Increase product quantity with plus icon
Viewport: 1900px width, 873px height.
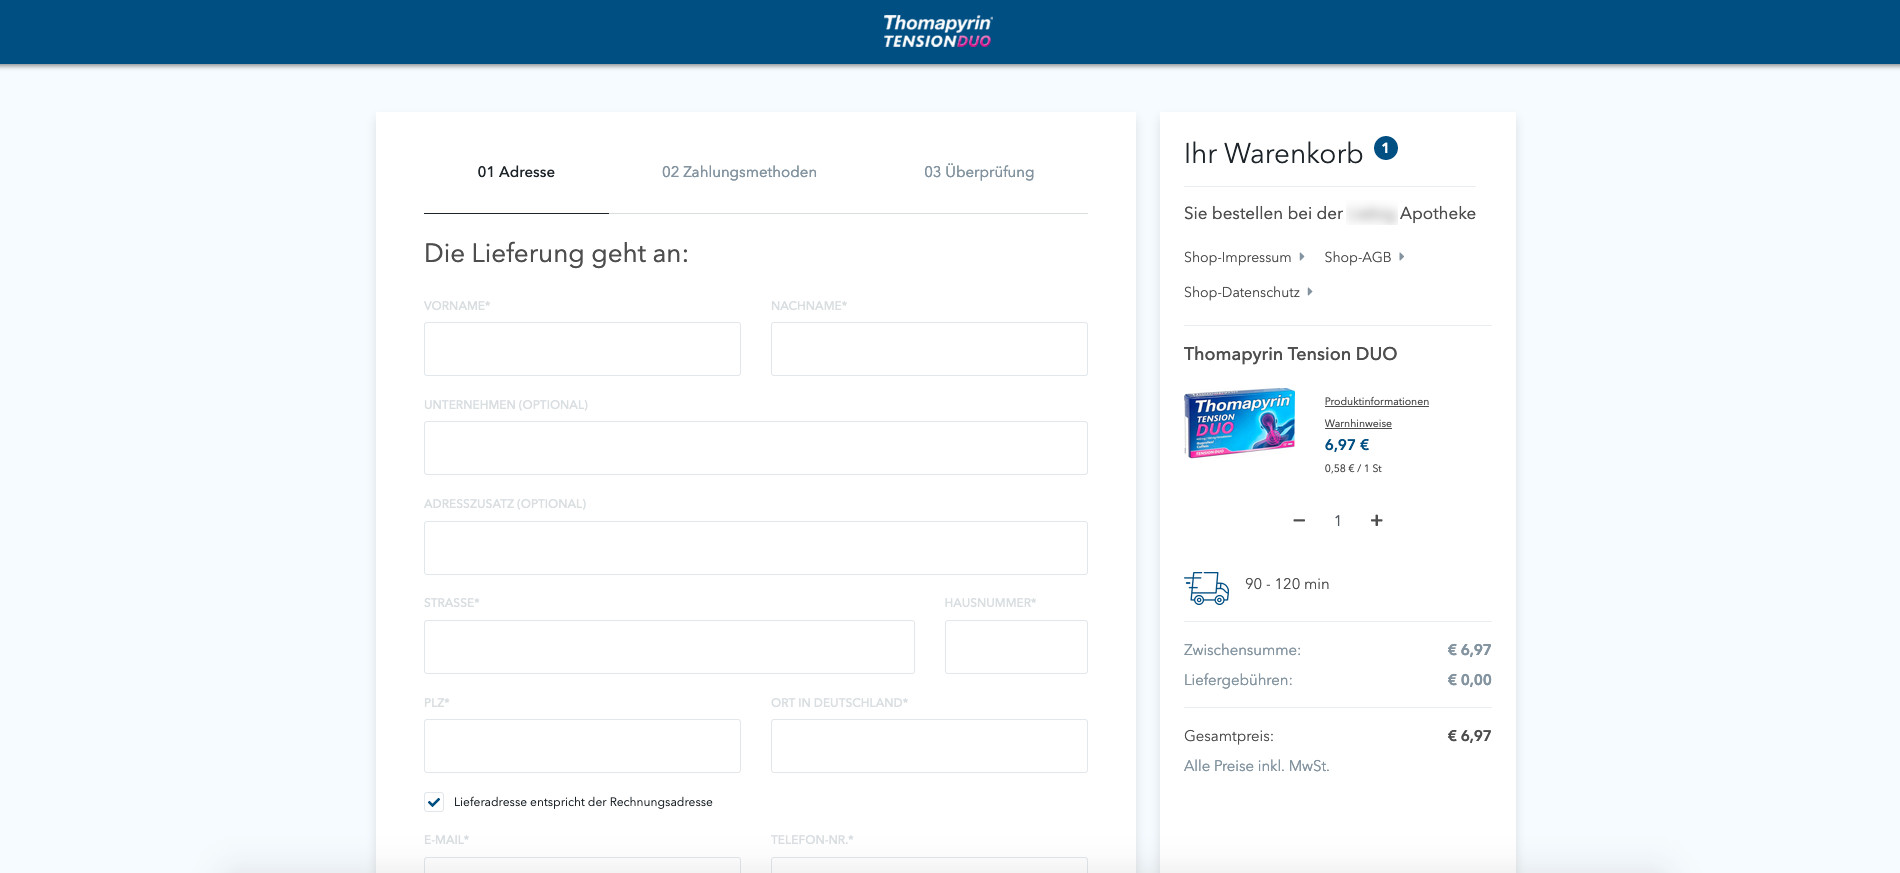[1376, 521]
